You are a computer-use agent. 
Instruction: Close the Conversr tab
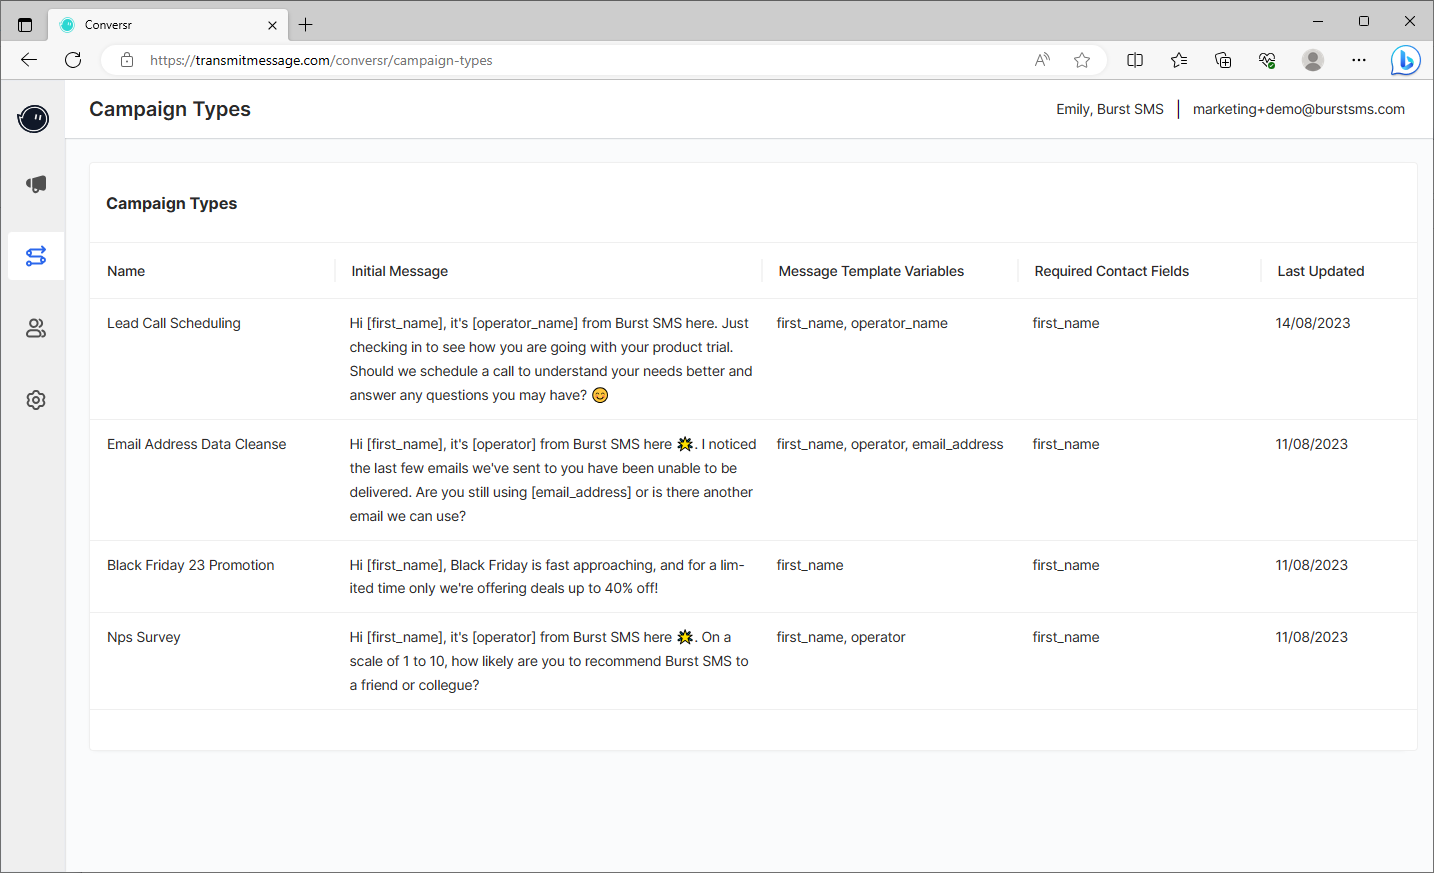(x=272, y=25)
